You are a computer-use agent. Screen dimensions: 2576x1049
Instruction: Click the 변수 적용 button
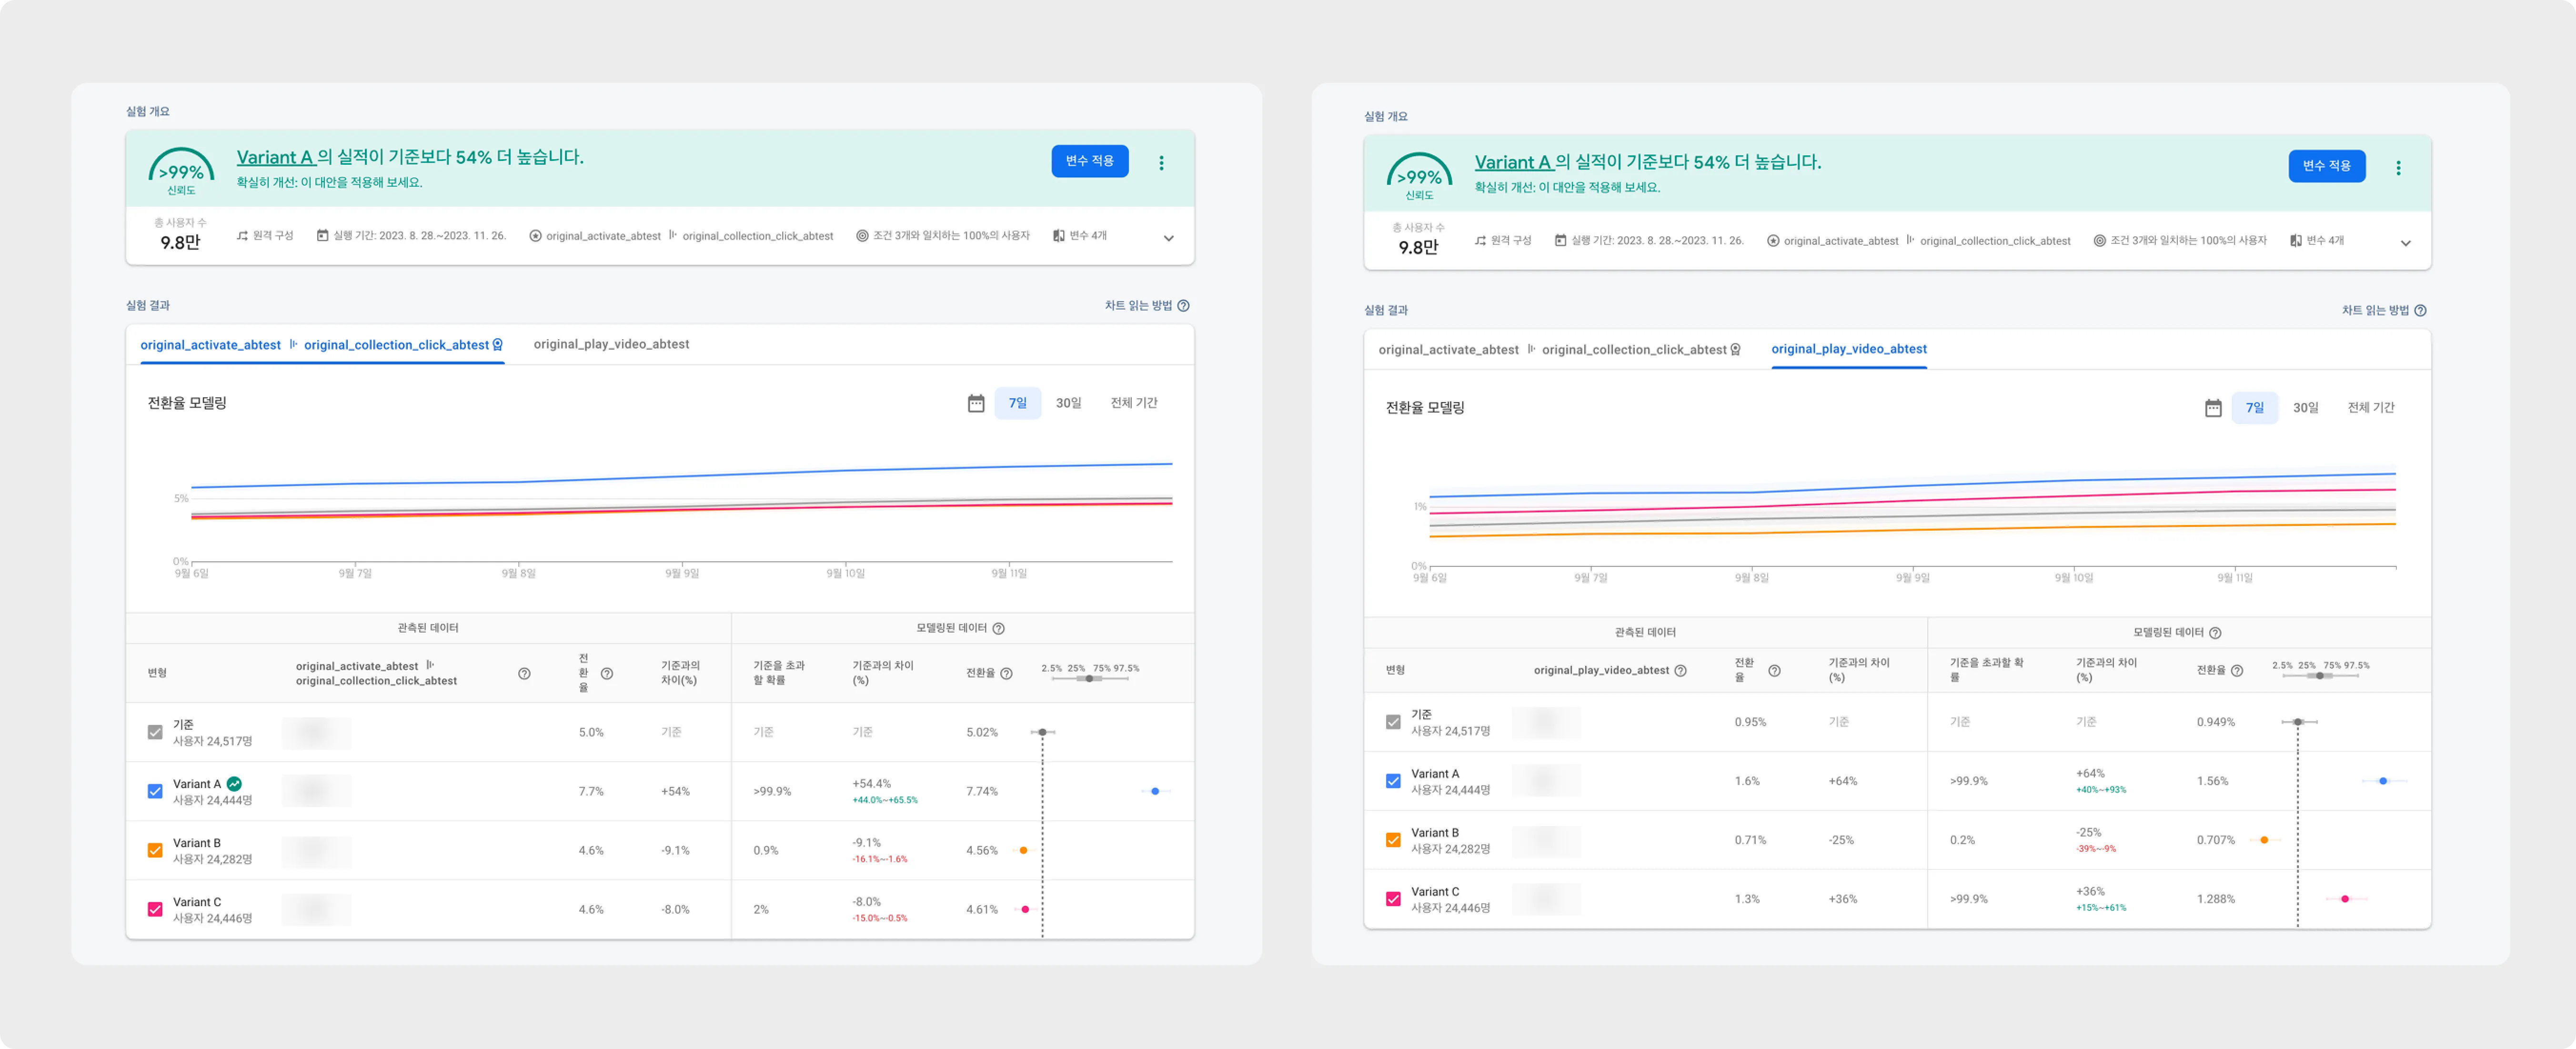1089,161
